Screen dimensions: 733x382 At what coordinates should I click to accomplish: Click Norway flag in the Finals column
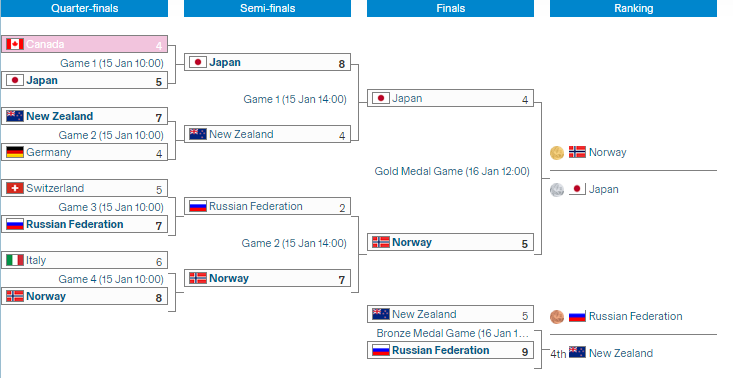click(381, 242)
